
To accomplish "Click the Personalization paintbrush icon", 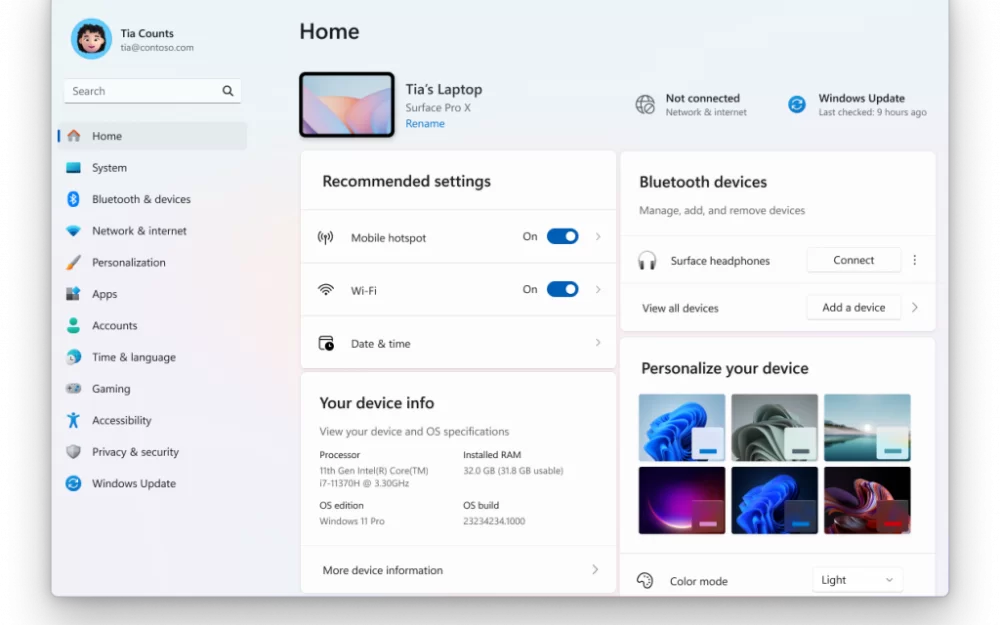I will [x=73, y=262].
